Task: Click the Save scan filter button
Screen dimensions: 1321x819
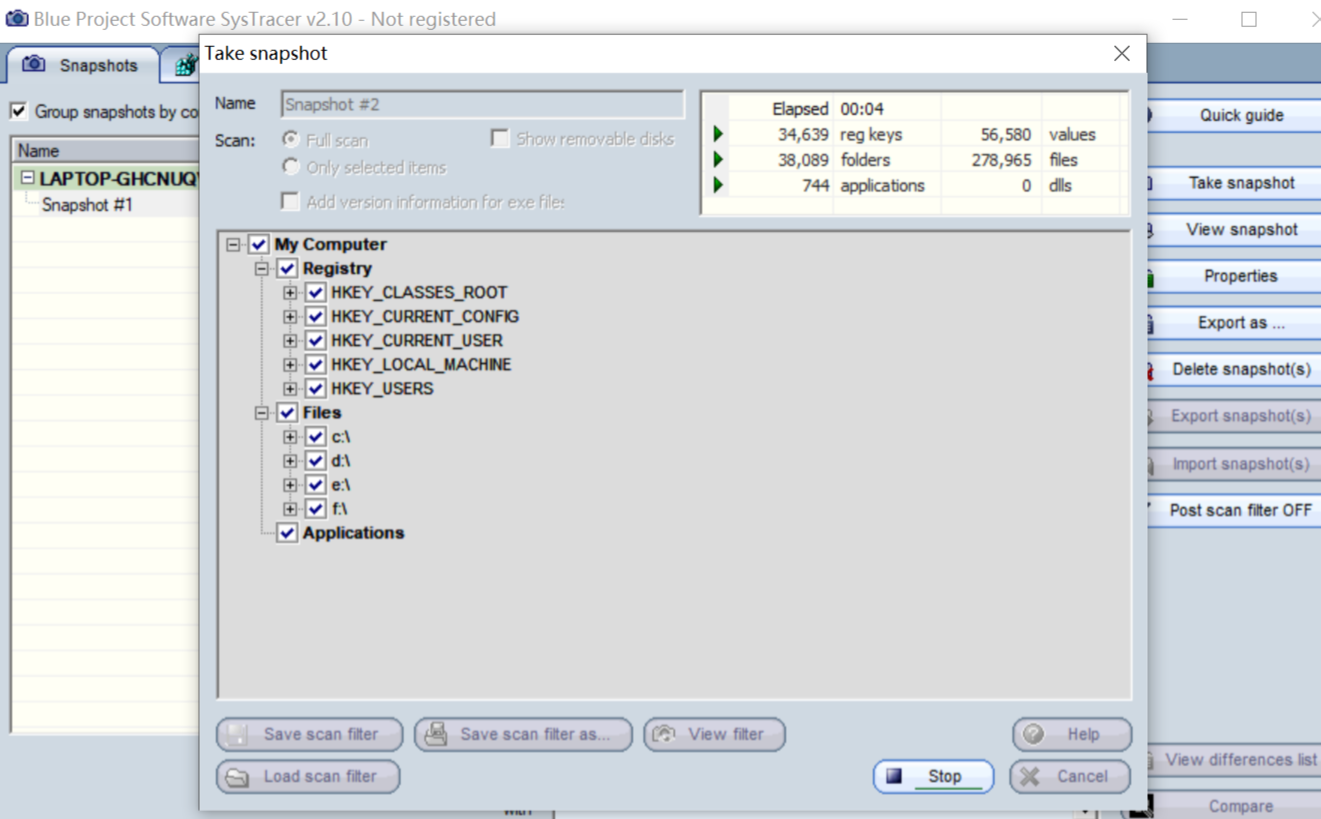Action: point(310,734)
